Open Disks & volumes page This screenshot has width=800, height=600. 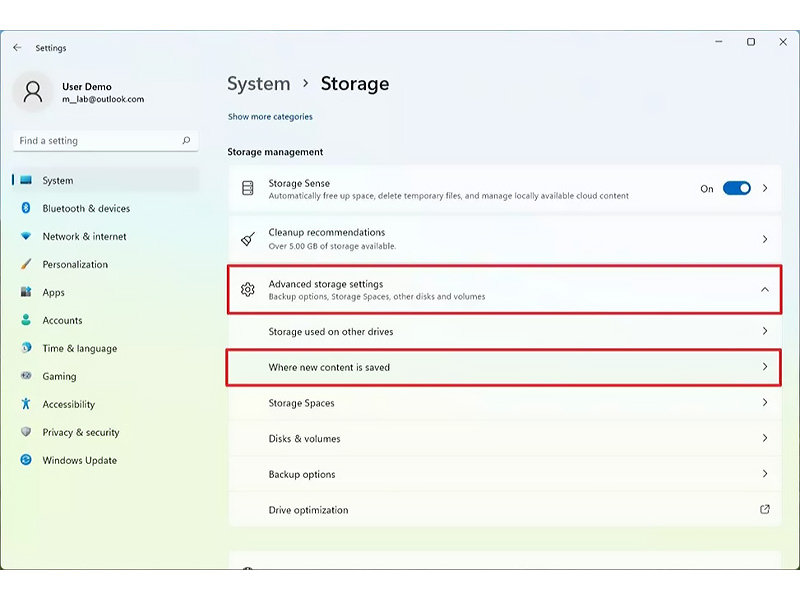tap(504, 439)
